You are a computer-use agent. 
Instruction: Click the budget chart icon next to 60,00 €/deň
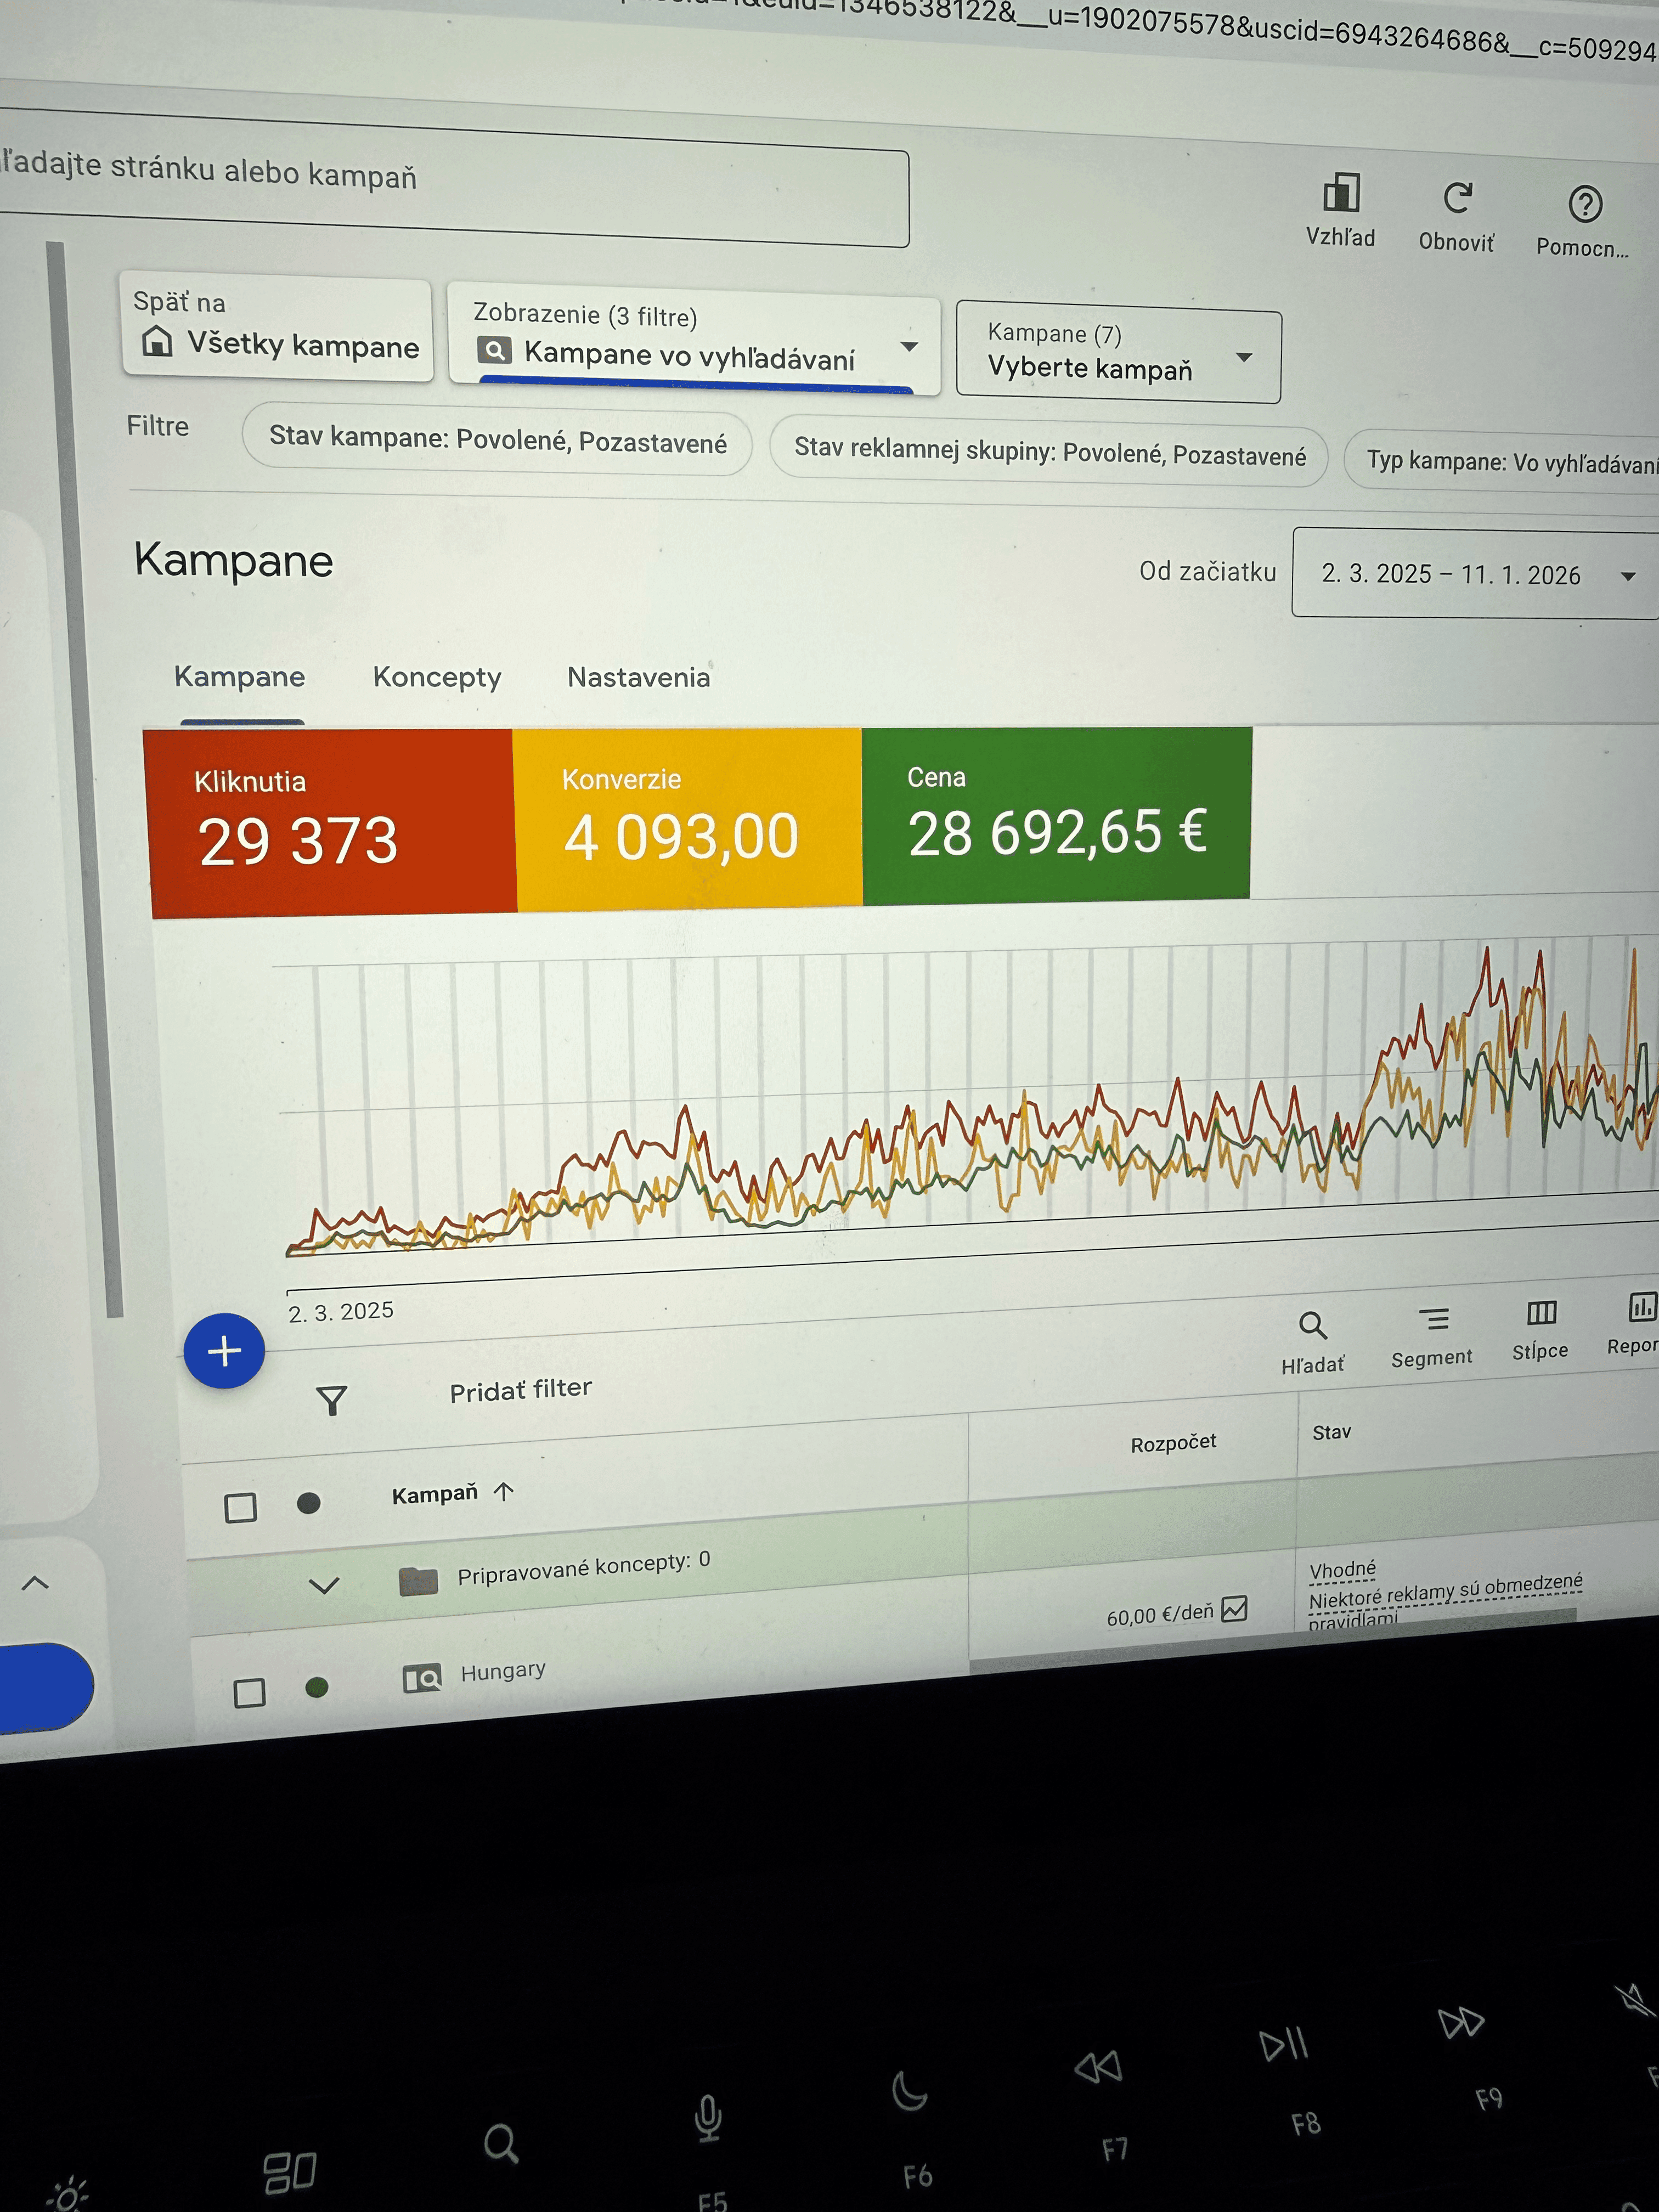click(1235, 1609)
